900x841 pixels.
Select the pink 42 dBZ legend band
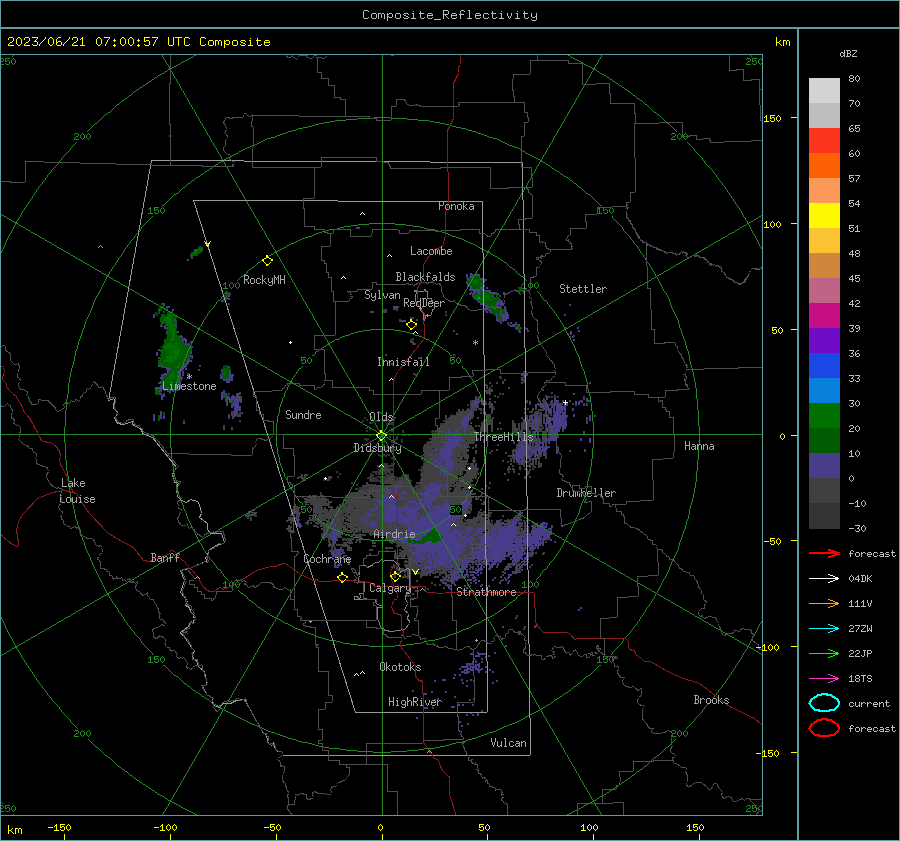tap(824, 290)
